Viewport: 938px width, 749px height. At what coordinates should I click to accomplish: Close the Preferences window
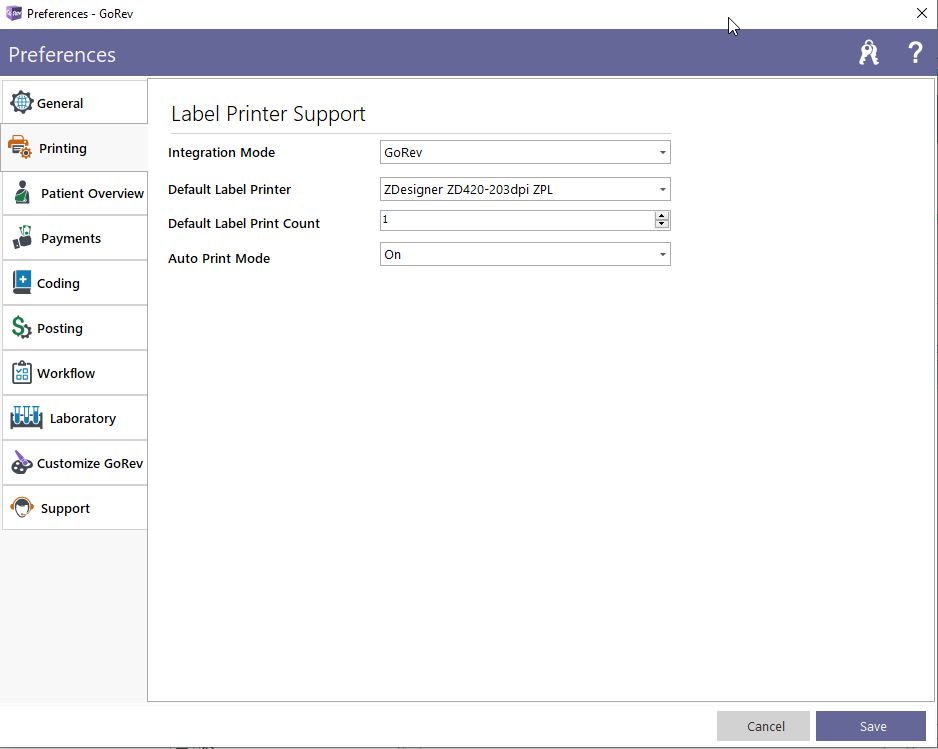(x=922, y=13)
